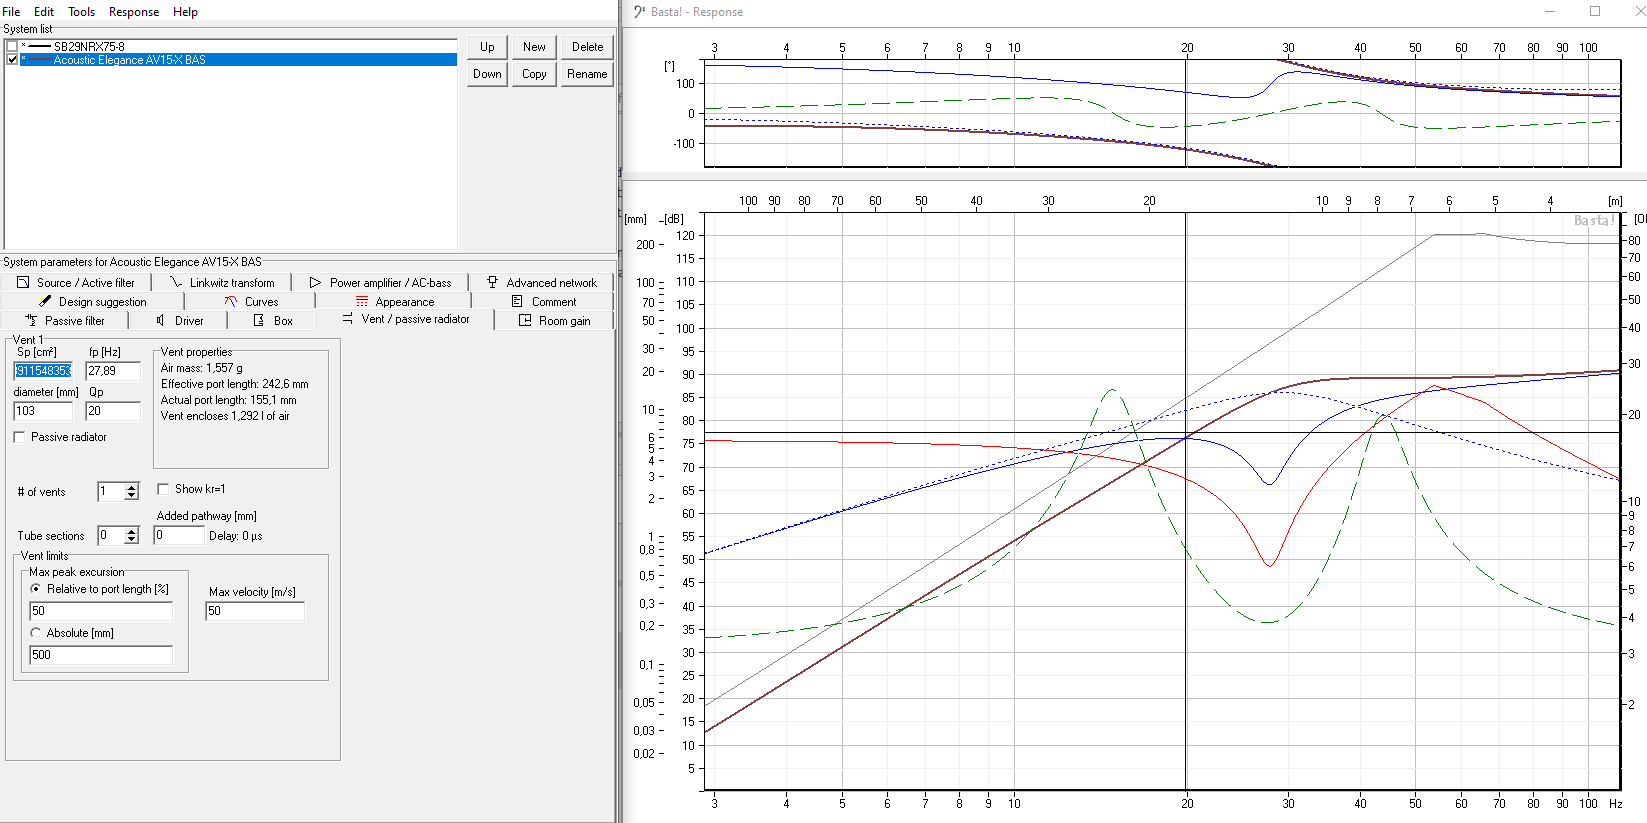Click the Copy system button
The width and height of the screenshot is (1647, 823).
pos(534,74)
